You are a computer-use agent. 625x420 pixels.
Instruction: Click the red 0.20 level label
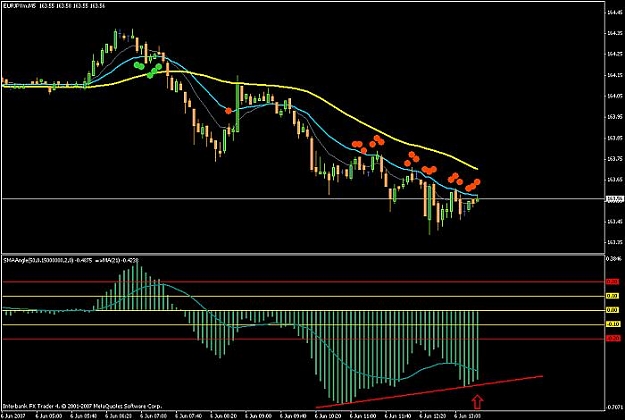613,282
